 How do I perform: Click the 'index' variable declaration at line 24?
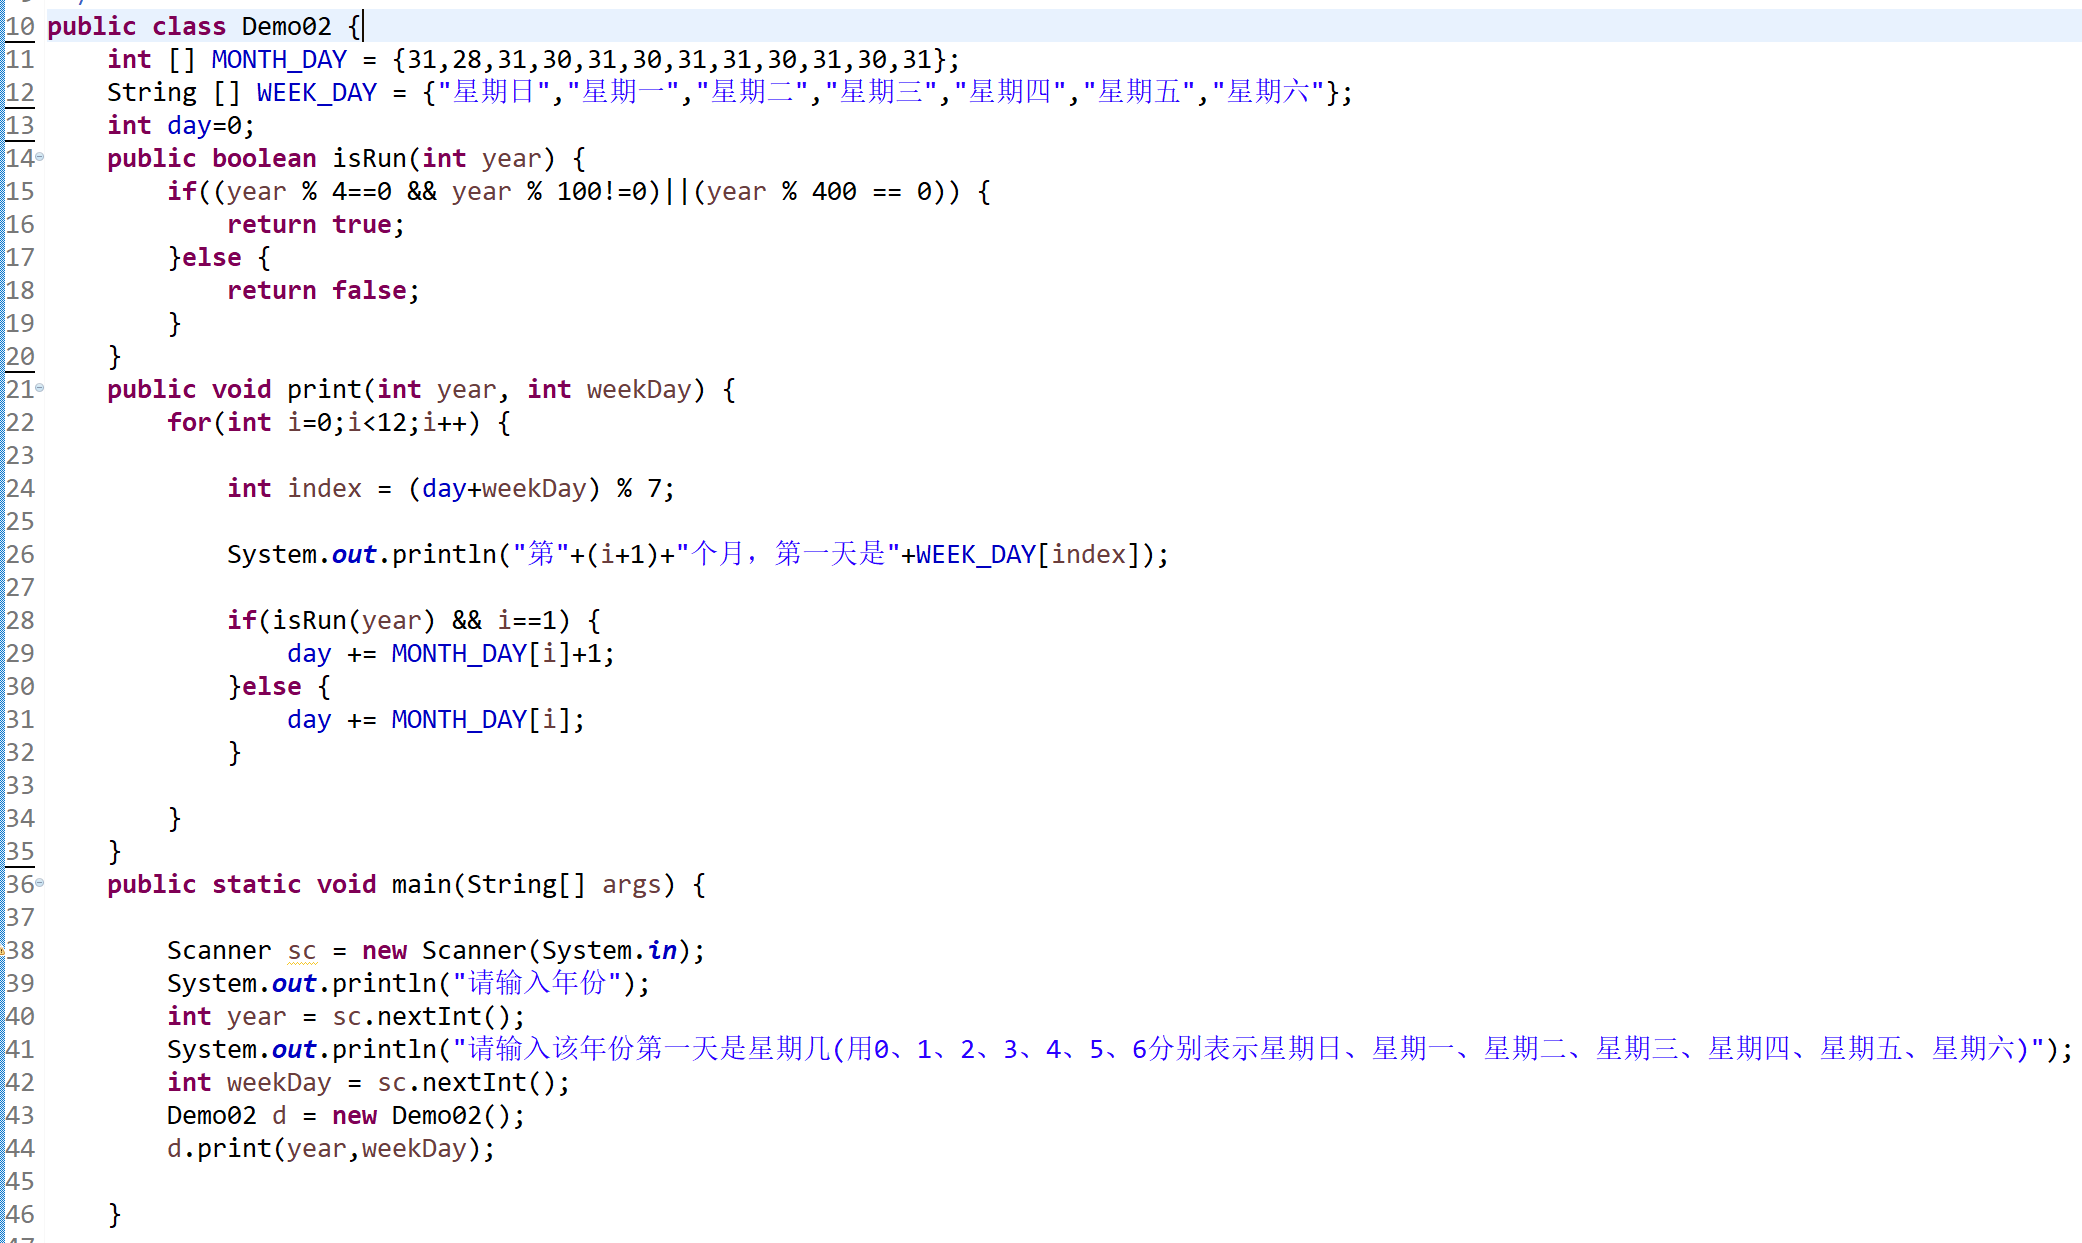(324, 488)
